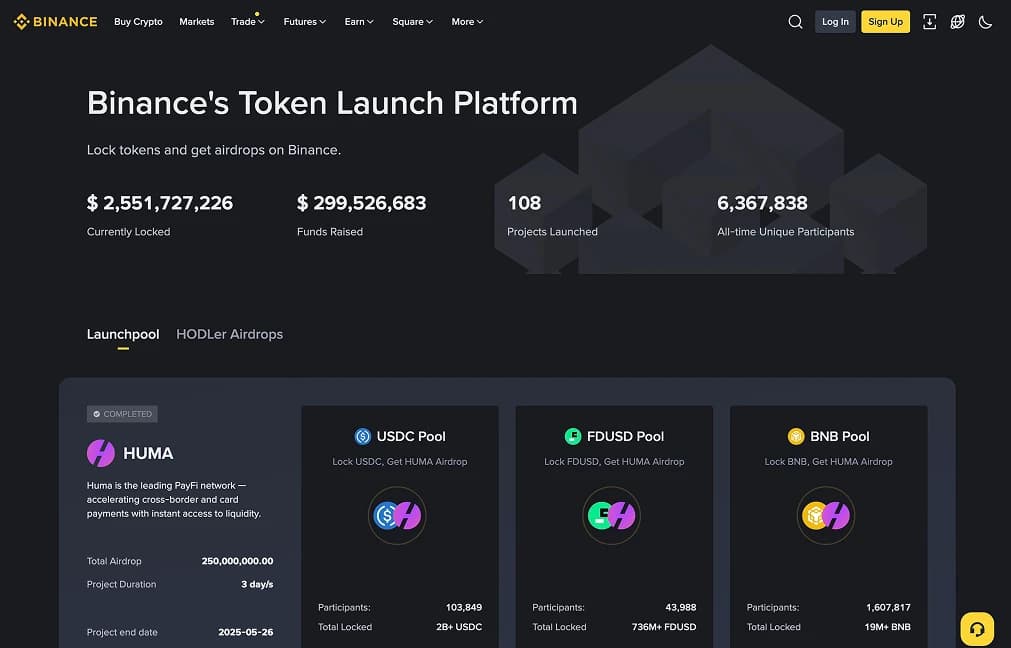Image resolution: width=1011 pixels, height=648 pixels.
Task: Expand the Trade dropdown menu
Action: [248, 22]
